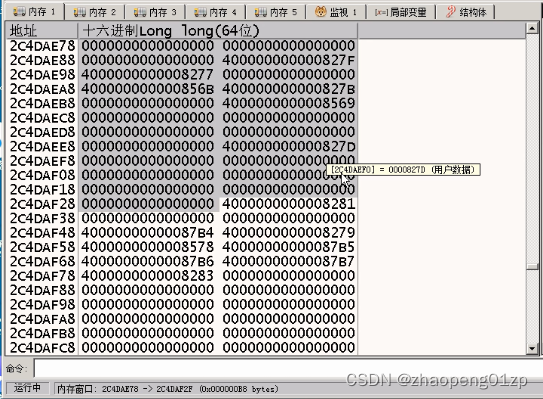Screen dimensions: 543x399
Task: Click value 400000000000827B
Action: click(289, 89)
